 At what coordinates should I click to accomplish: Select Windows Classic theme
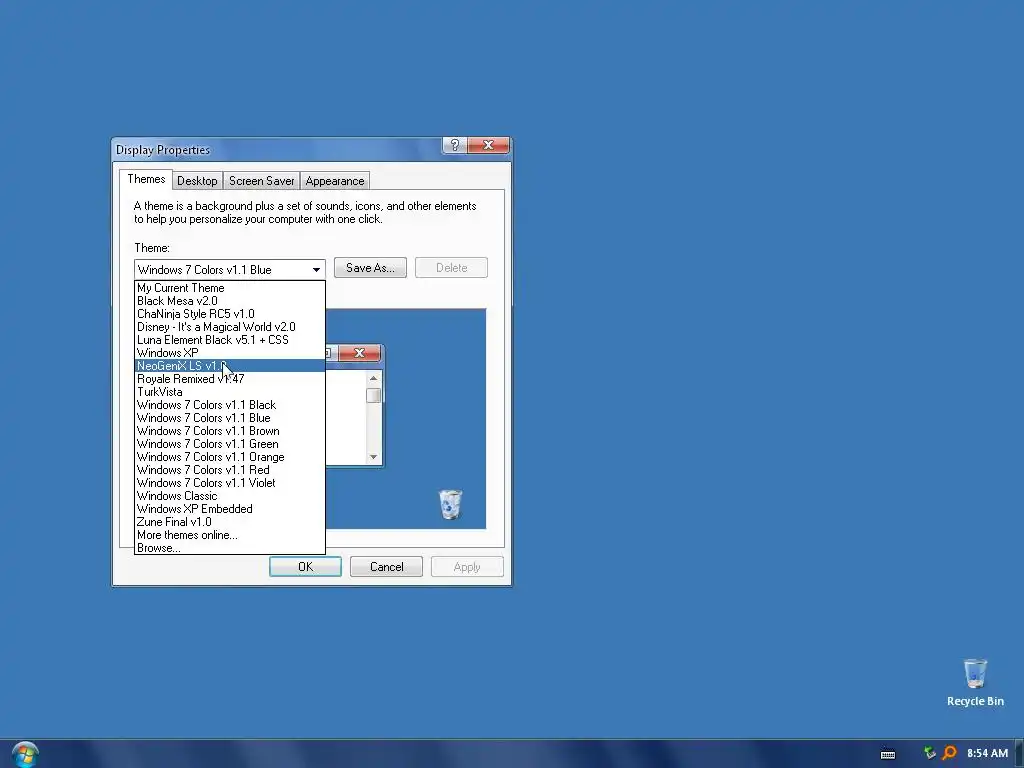coord(230,496)
